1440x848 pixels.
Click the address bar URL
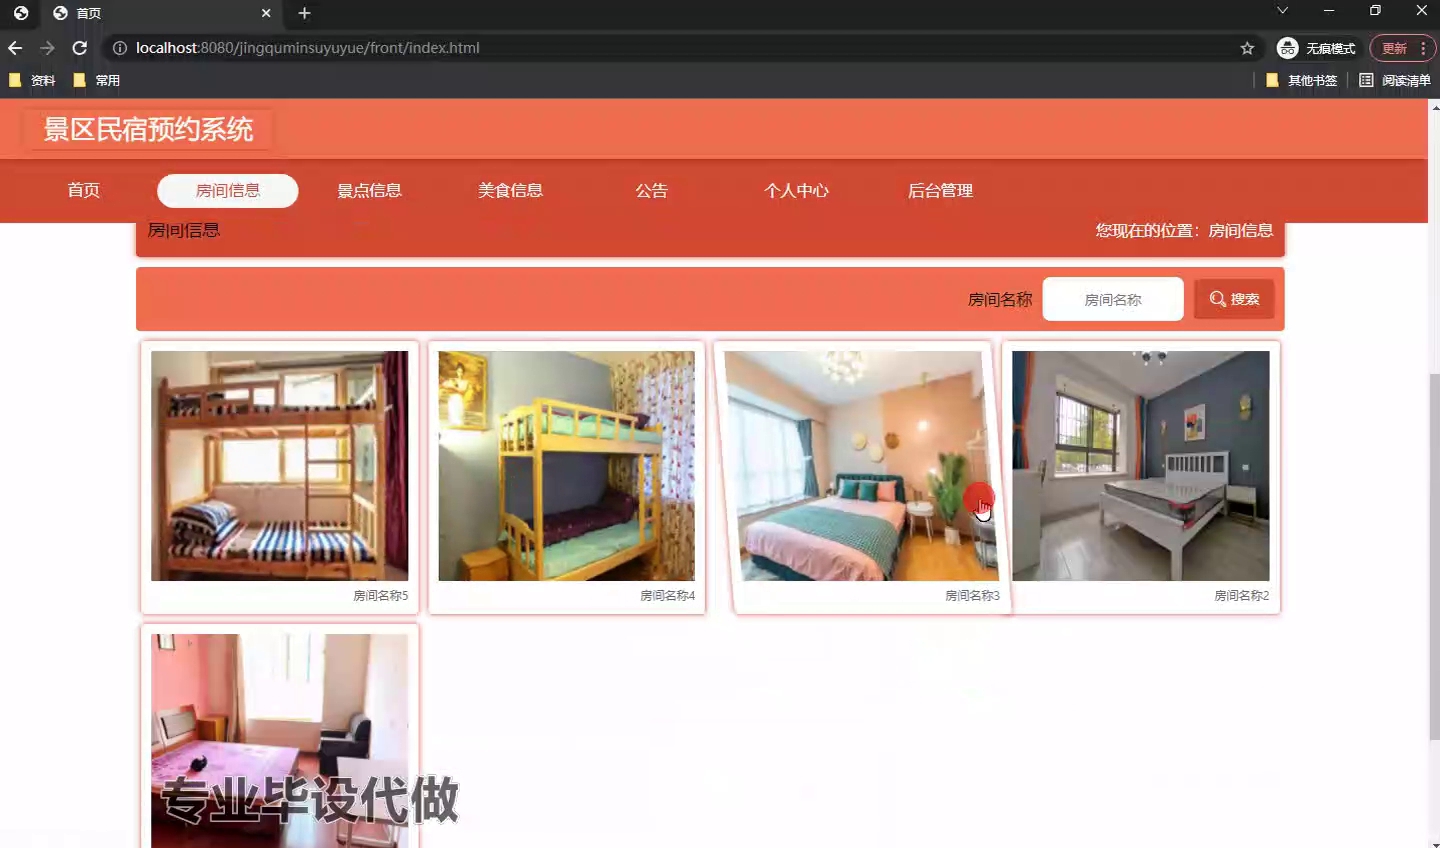tap(308, 48)
